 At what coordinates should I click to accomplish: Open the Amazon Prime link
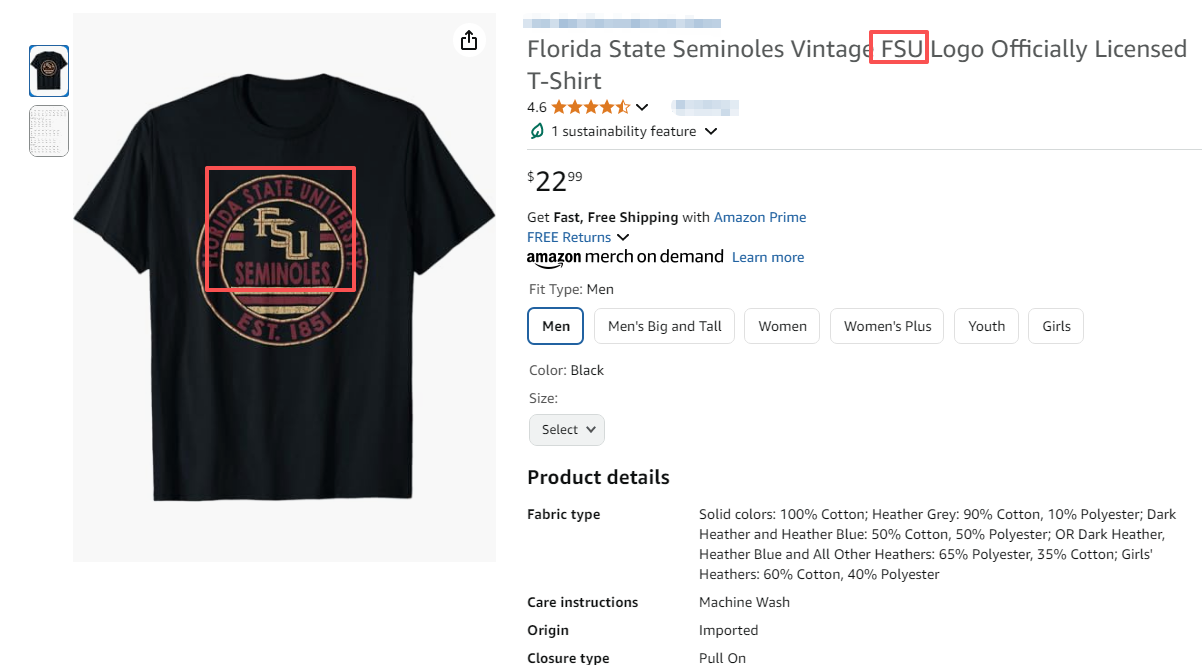760,217
